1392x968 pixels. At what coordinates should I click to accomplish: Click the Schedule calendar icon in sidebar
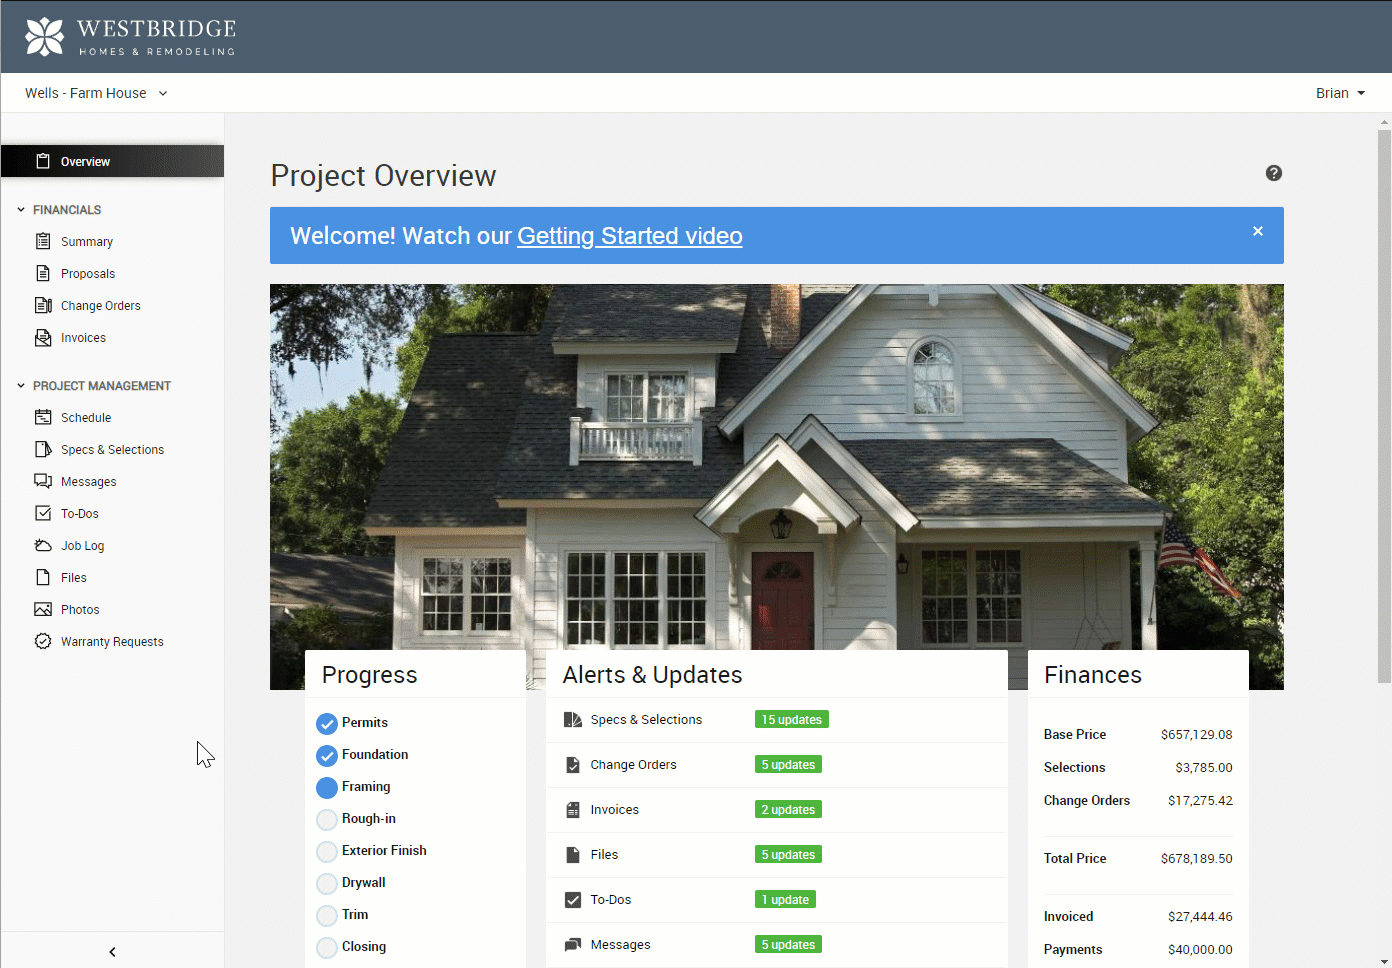[43, 417]
